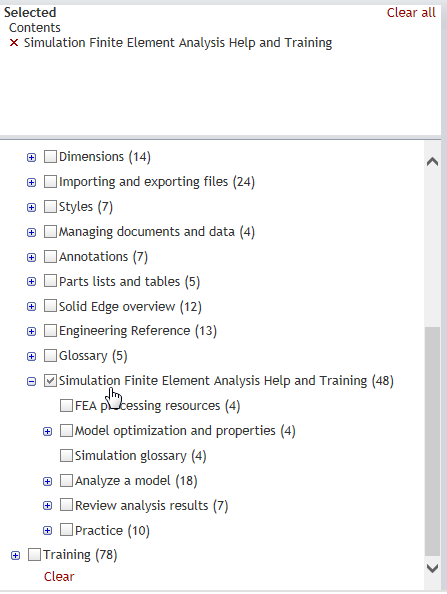
Task: Collapse the Simulation Finite Element Analysis node
Action: pos(31,381)
